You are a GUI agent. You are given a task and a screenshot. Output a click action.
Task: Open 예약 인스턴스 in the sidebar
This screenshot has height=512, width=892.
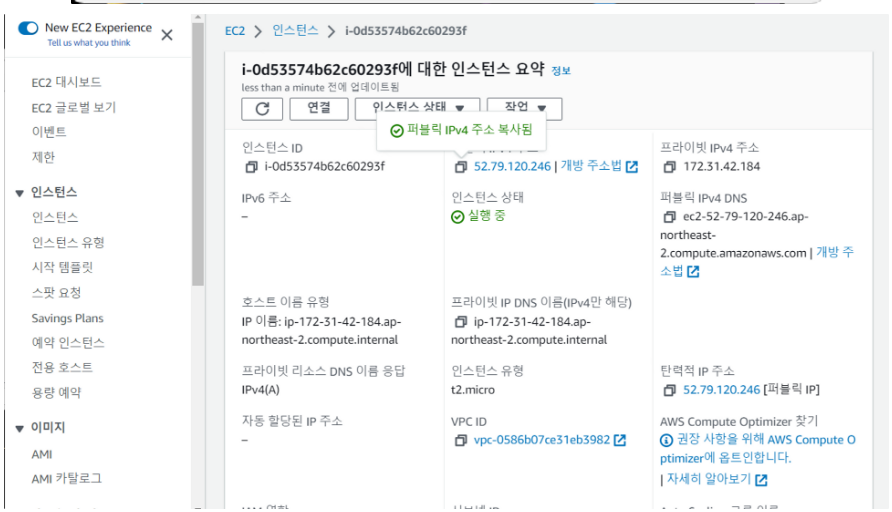coord(68,343)
